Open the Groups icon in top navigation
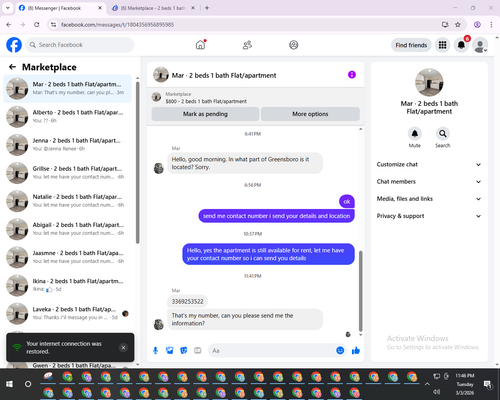Viewport: 500px width, 400px height. 294,45
